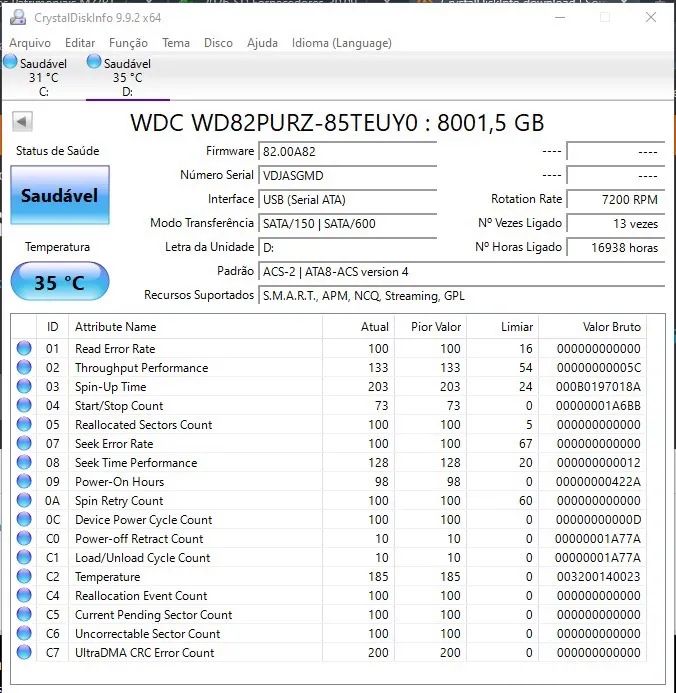676x693 pixels.
Task: Select the C: drive tab at 31 °C
Action: pyautogui.click(x=43, y=77)
